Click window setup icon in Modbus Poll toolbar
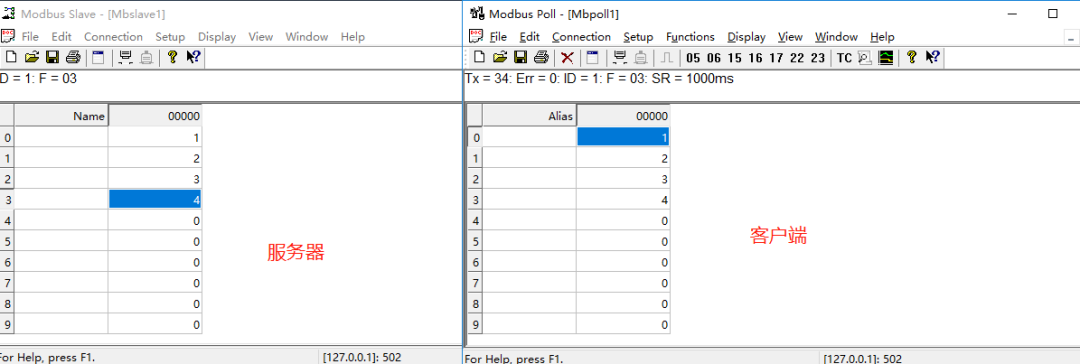The height and width of the screenshot is (364, 1080). [592, 57]
